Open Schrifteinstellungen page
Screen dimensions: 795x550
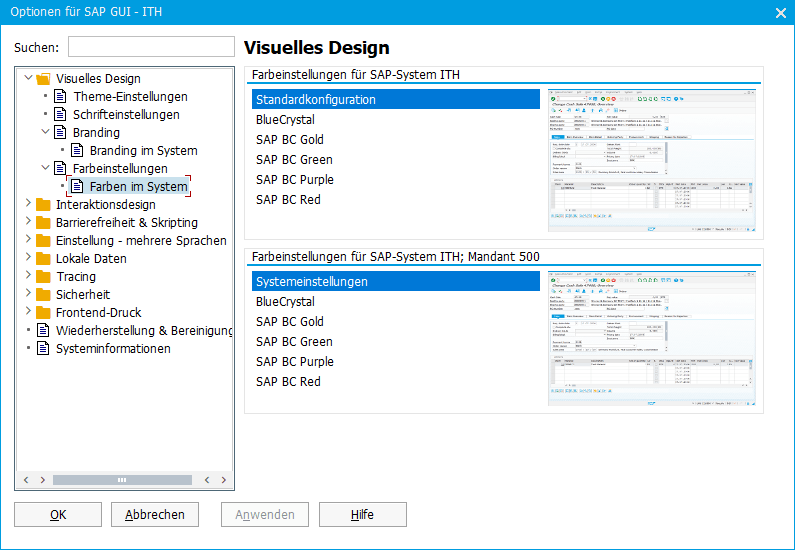coord(126,115)
